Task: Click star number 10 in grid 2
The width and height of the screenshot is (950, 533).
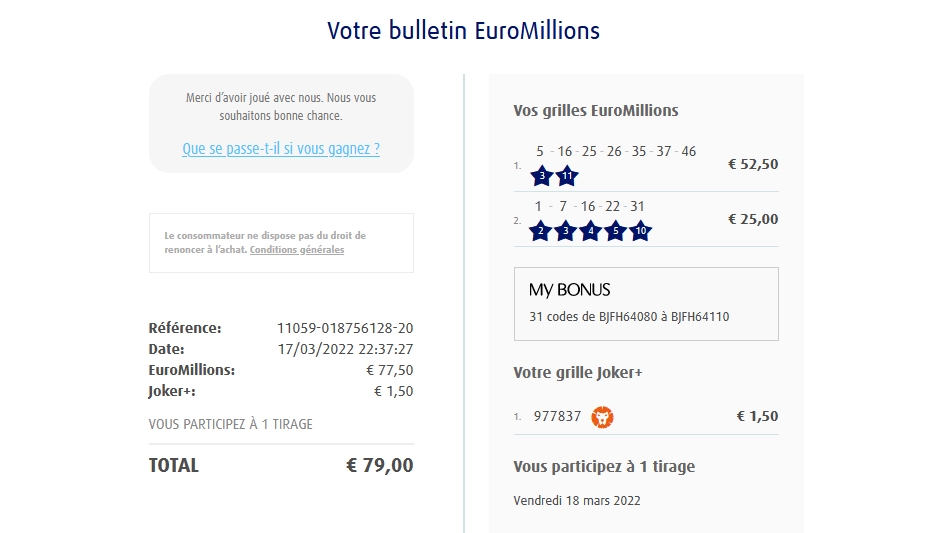Action: click(641, 231)
